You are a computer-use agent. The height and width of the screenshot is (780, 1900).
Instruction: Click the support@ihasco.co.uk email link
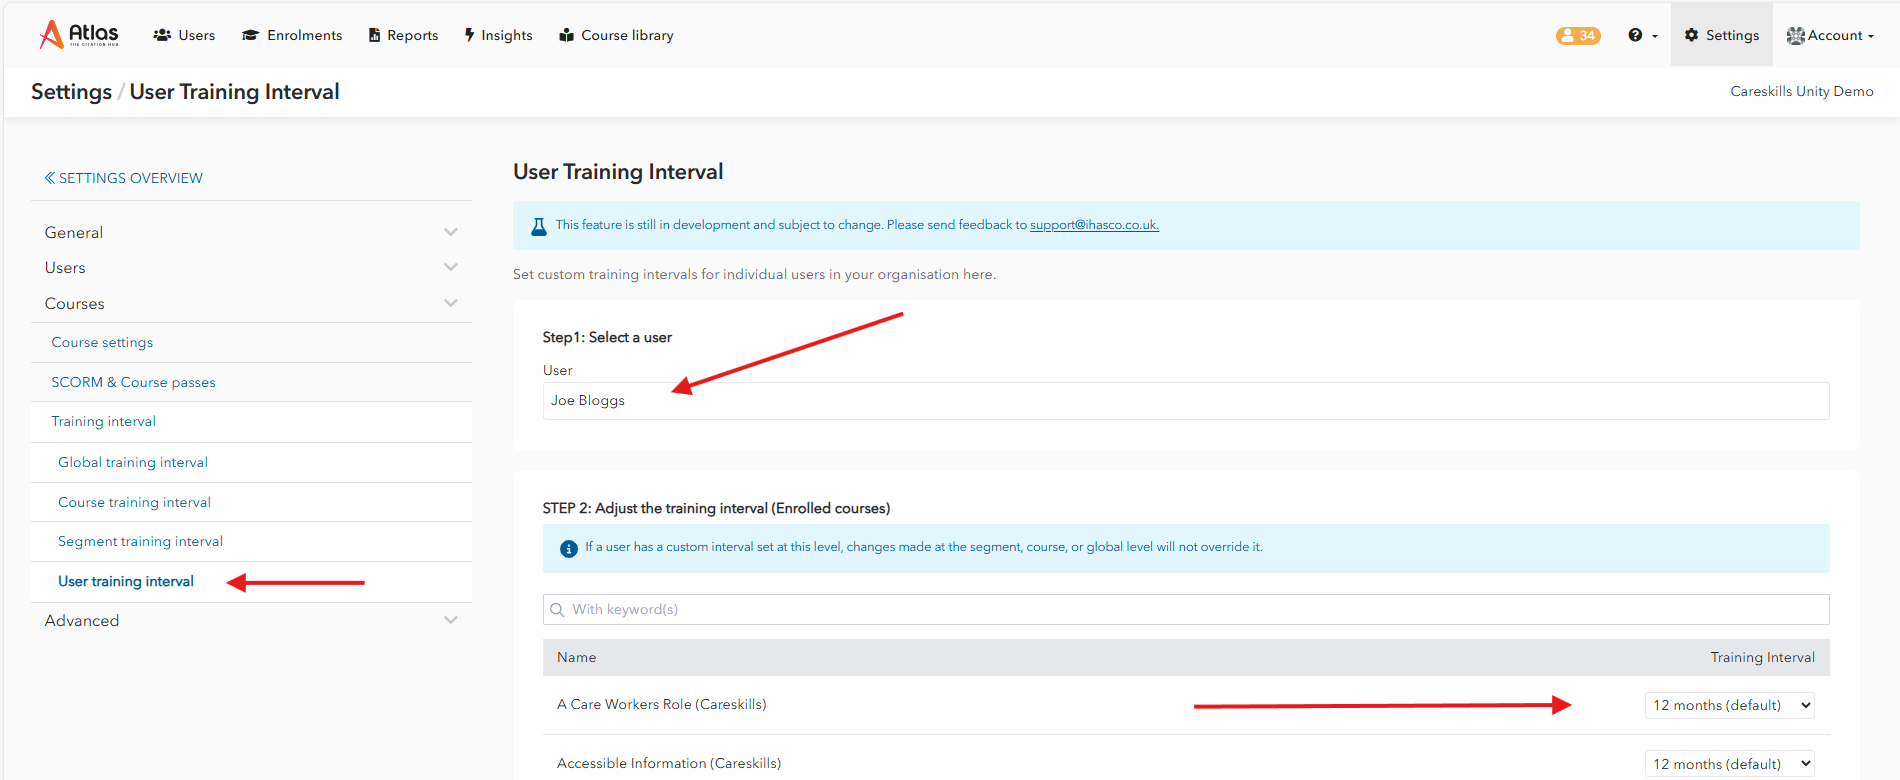(x=1094, y=225)
